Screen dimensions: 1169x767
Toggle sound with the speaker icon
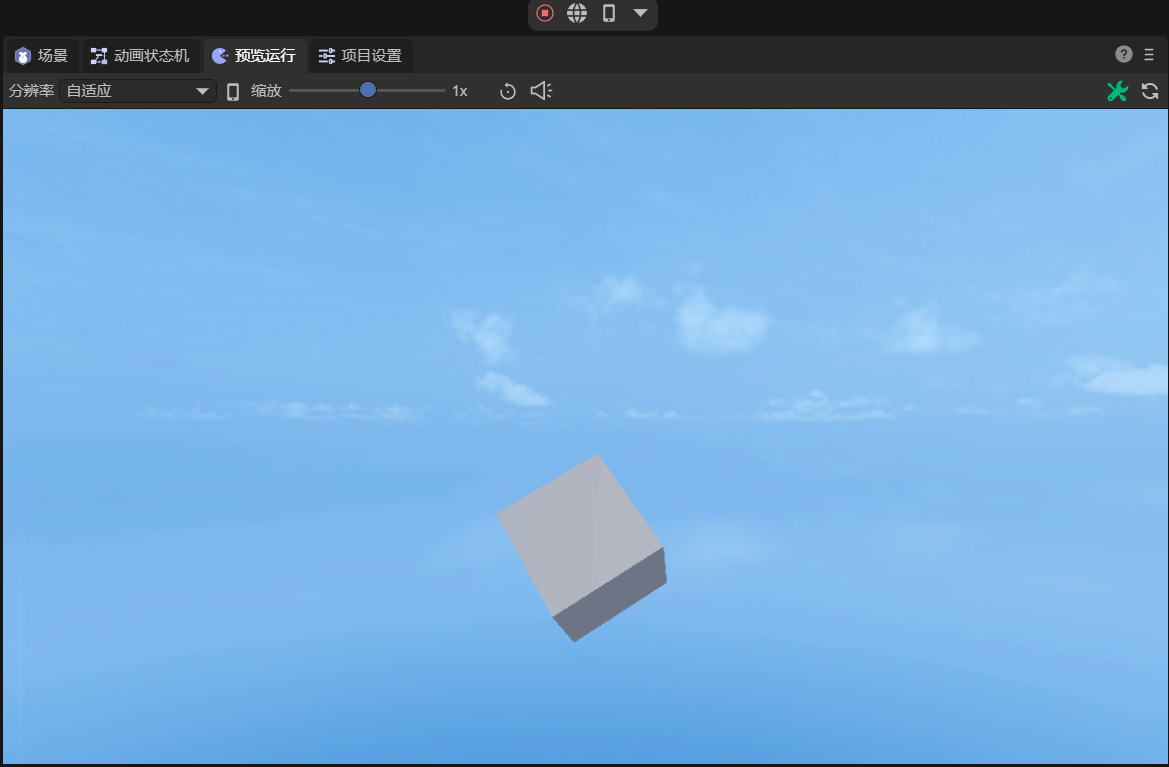541,91
